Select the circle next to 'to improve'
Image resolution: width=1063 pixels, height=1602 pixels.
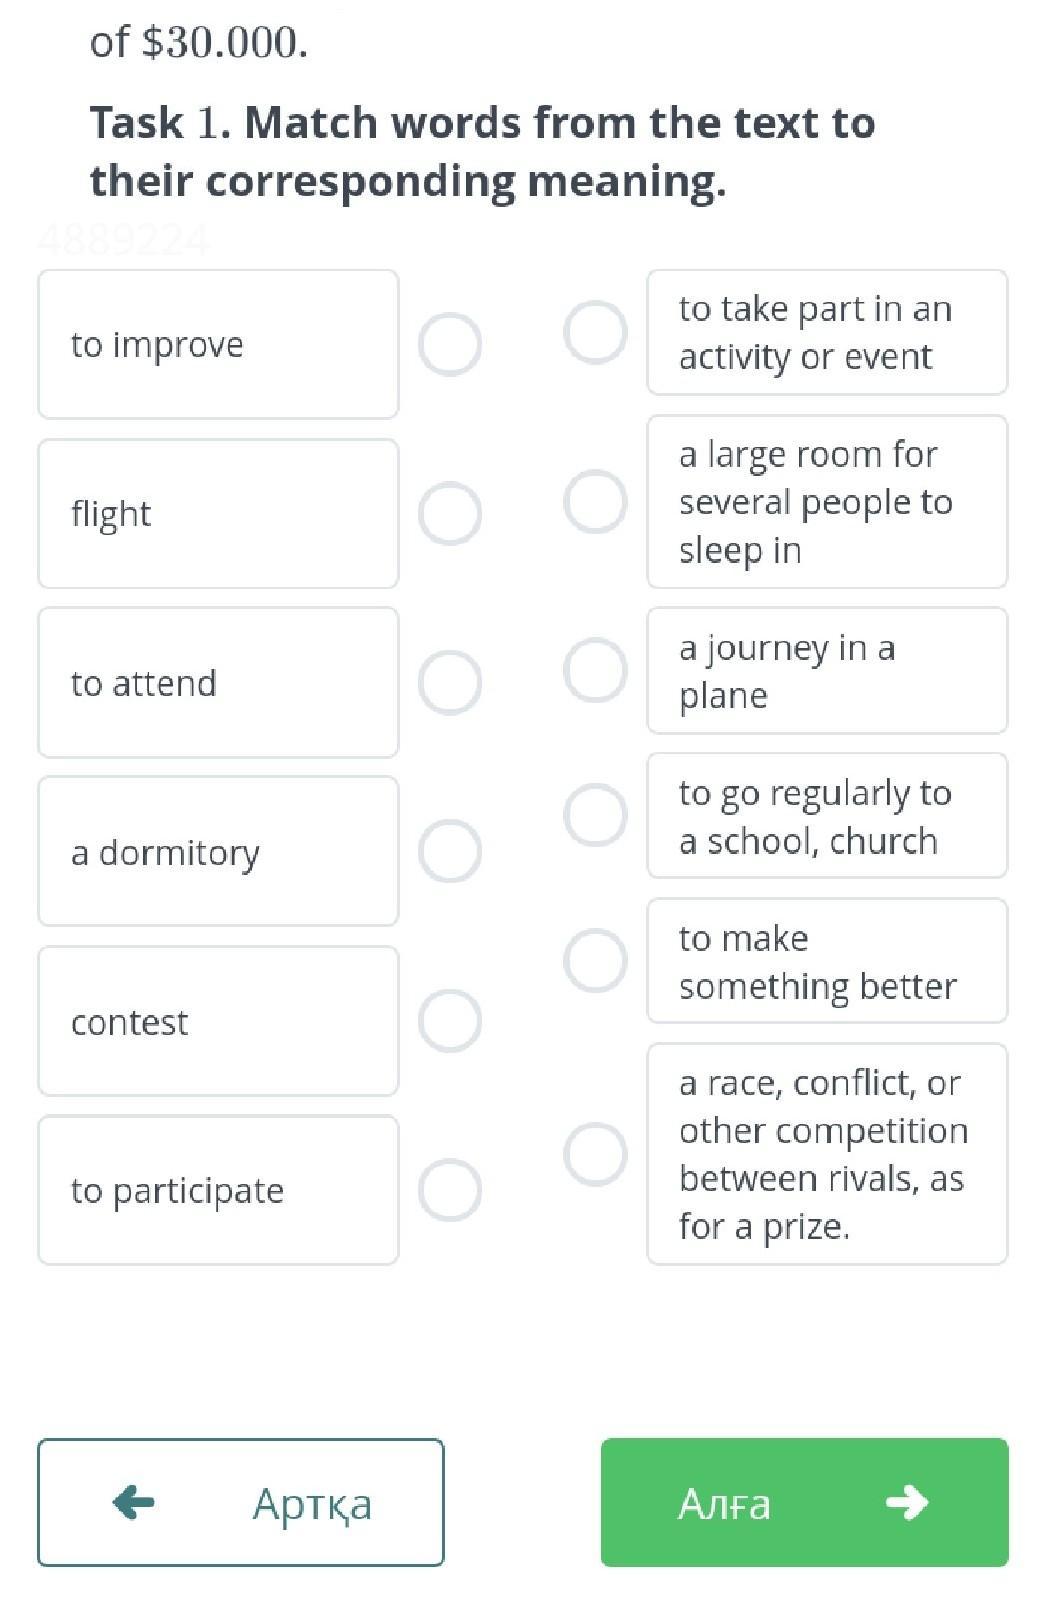(x=450, y=344)
